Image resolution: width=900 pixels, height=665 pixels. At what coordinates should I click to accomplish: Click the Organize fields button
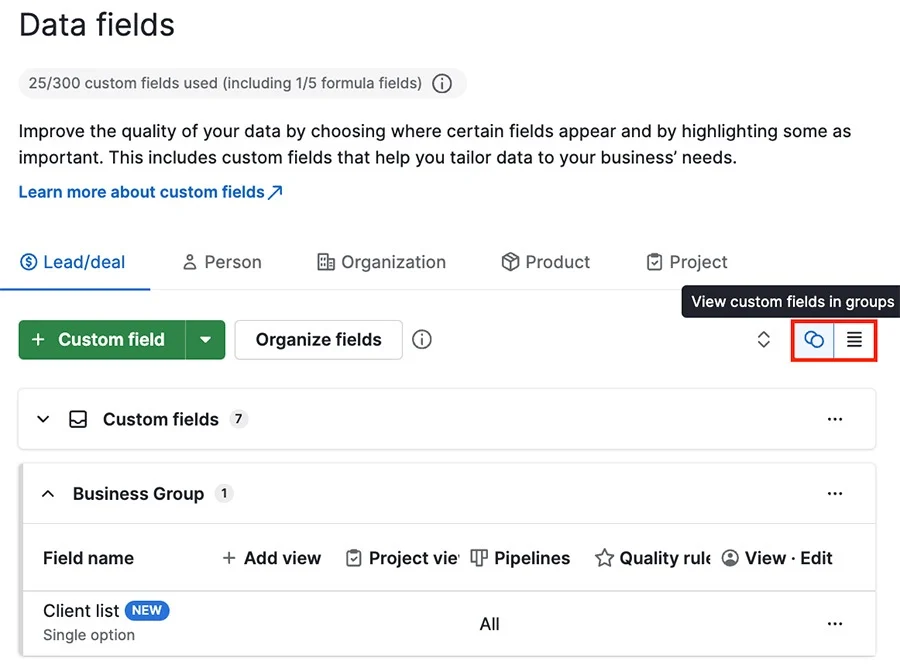318,340
